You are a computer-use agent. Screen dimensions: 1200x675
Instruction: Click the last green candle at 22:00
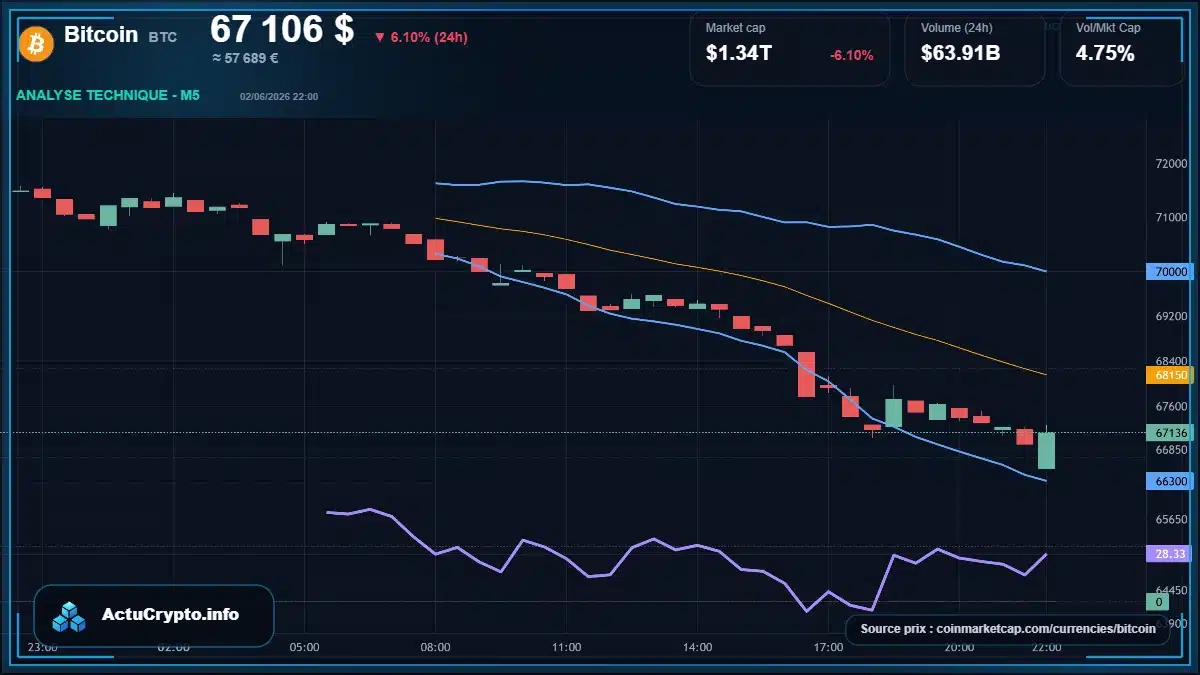pos(1046,449)
